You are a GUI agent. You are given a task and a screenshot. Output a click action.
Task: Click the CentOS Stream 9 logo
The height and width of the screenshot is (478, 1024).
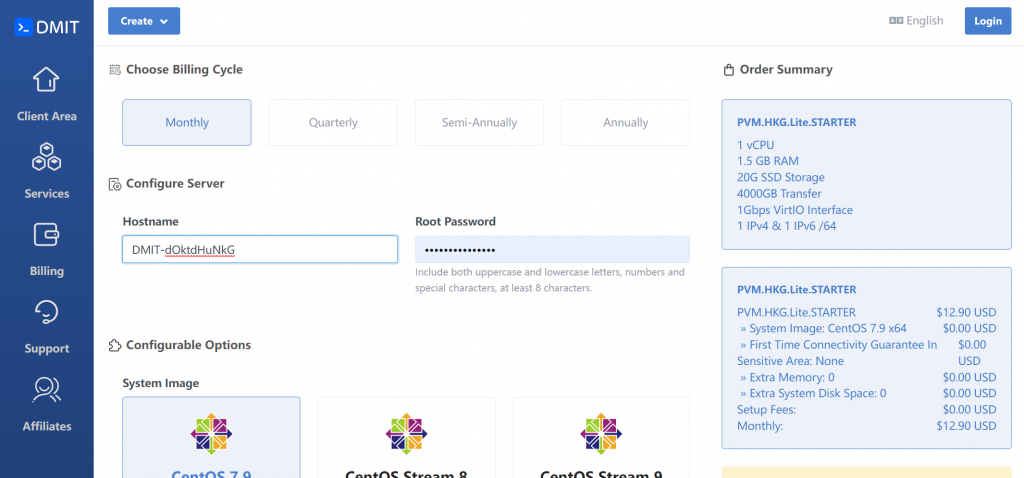(601, 434)
